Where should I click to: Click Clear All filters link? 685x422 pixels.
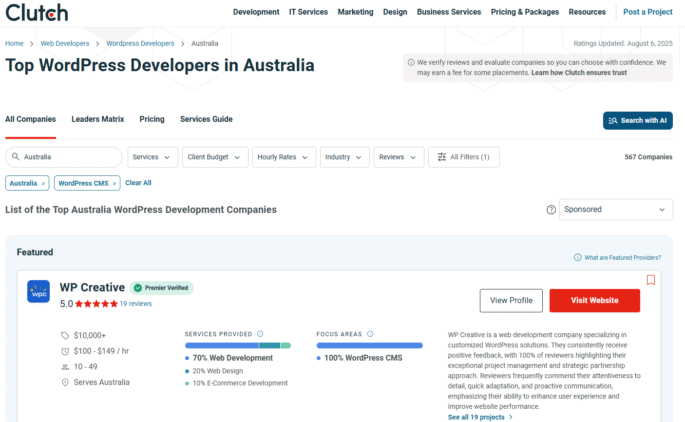(x=138, y=183)
